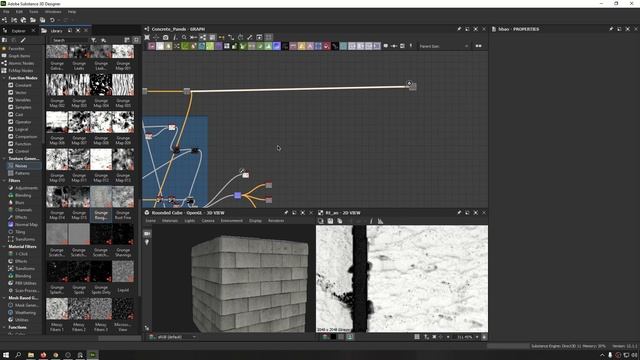Select Atomic Nodes in the library tree
Image resolution: width=640 pixels, height=360 pixels.
click(21, 63)
